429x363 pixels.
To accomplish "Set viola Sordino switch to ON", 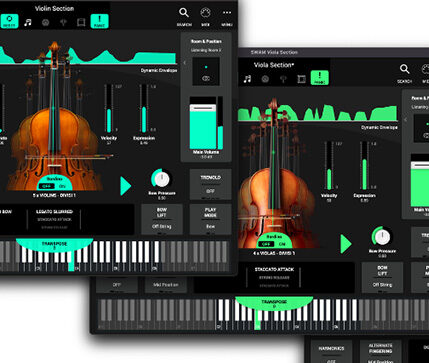I will (282, 244).
